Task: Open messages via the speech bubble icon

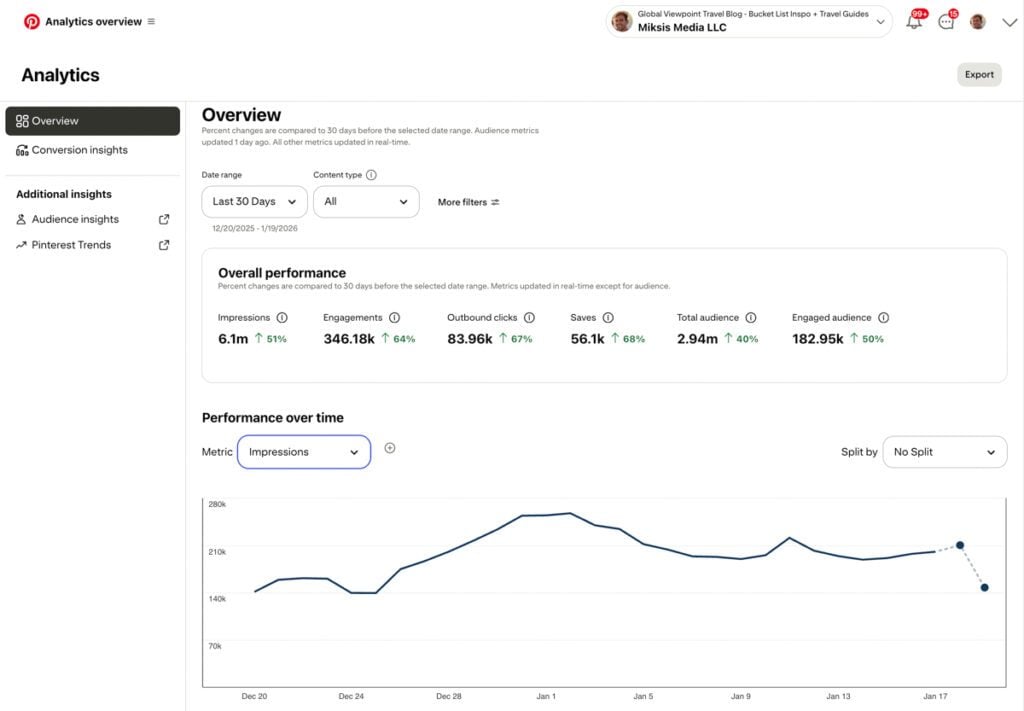Action: [x=946, y=20]
